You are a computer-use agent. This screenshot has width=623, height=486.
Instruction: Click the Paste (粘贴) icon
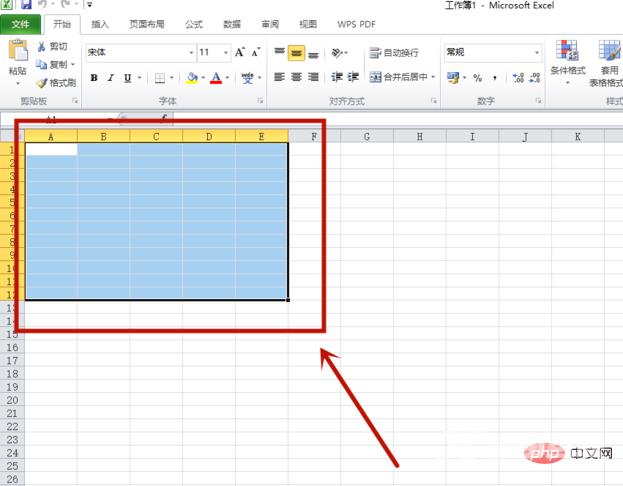[17, 54]
